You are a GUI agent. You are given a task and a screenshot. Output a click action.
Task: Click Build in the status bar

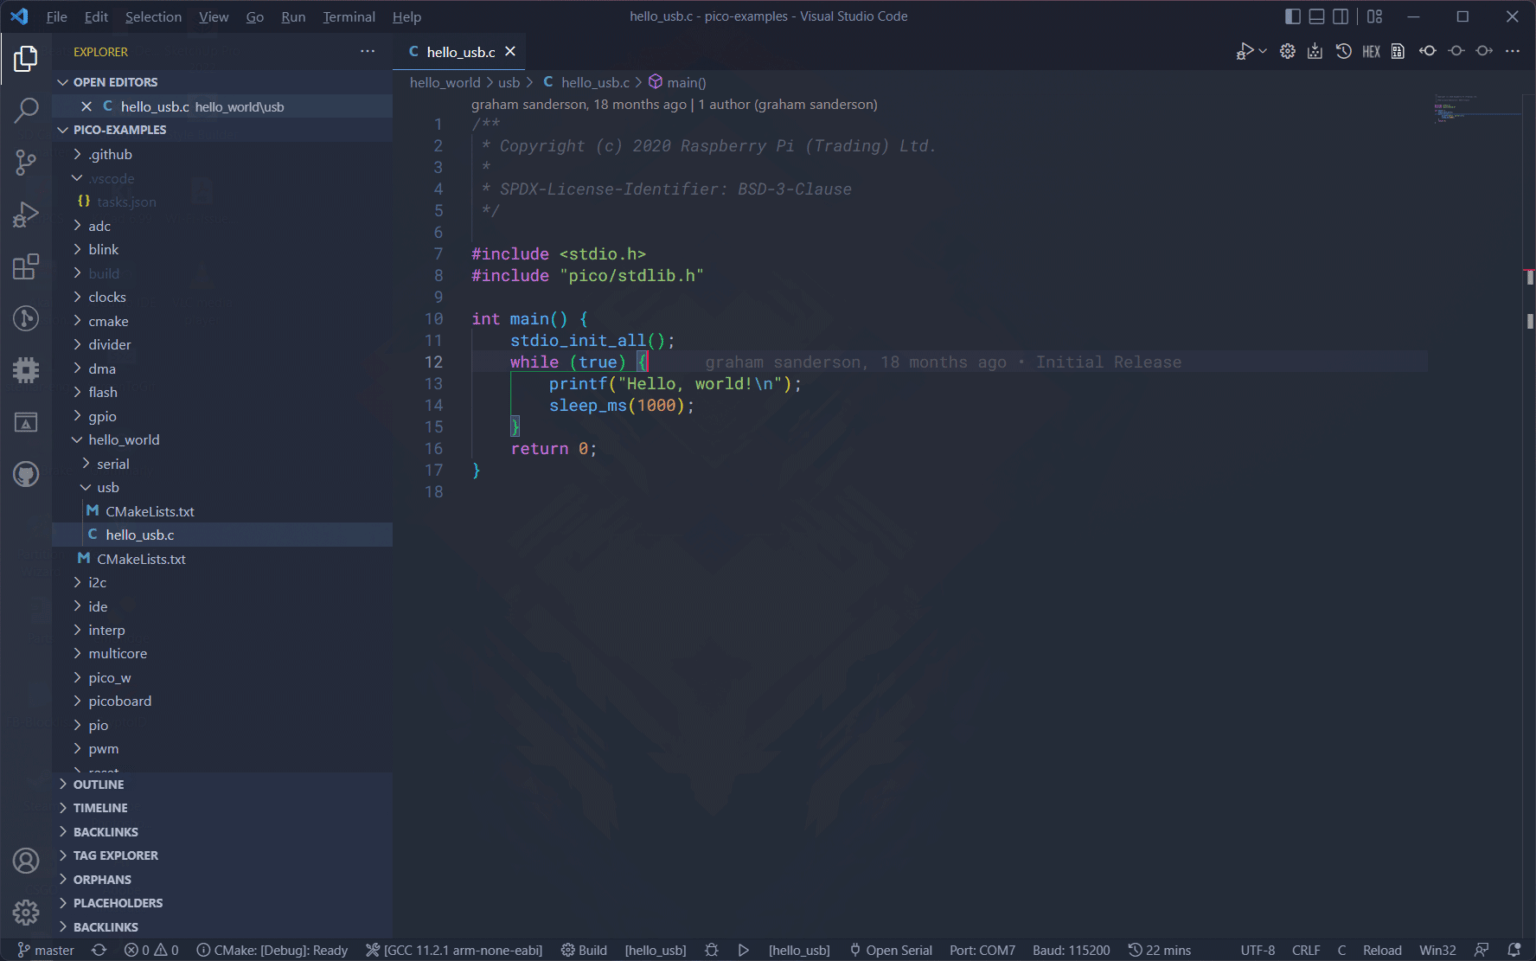(584, 950)
